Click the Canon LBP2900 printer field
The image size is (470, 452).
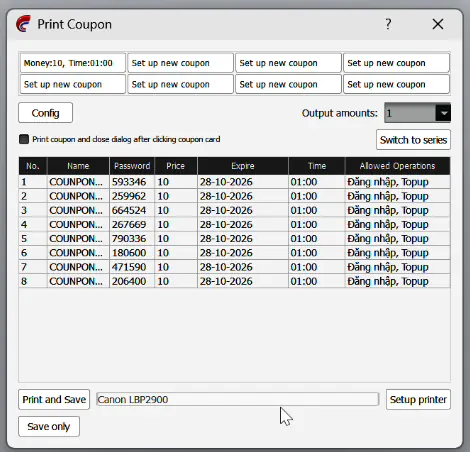point(237,399)
